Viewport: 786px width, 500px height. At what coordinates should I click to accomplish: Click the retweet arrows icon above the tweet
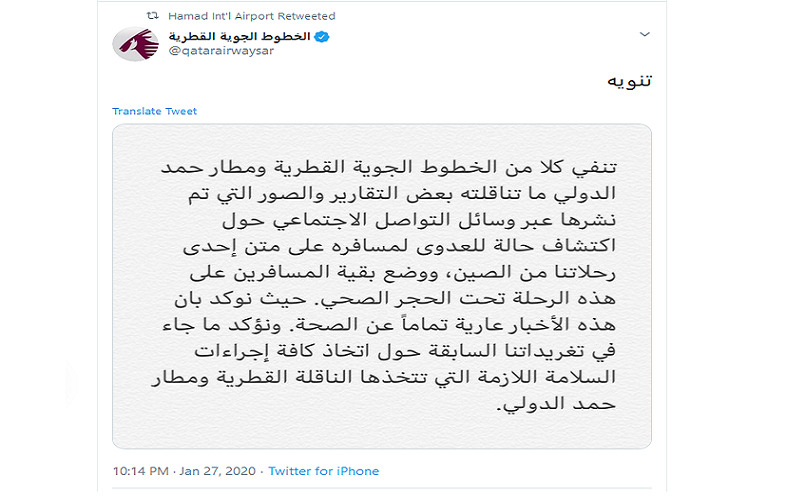[152, 16]
